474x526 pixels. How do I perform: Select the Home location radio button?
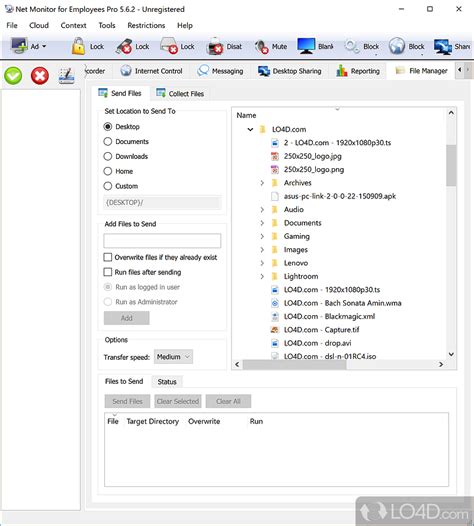tap(108, 171)
